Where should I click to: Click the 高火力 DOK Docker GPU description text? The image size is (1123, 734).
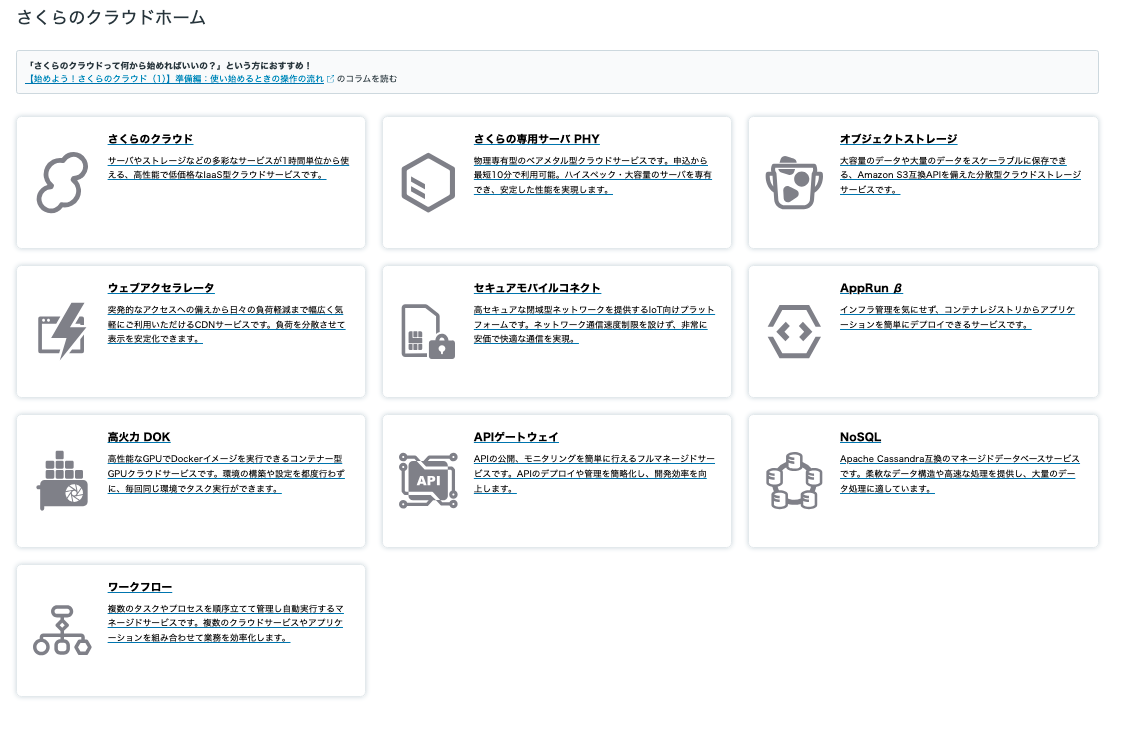pos(226,473)
